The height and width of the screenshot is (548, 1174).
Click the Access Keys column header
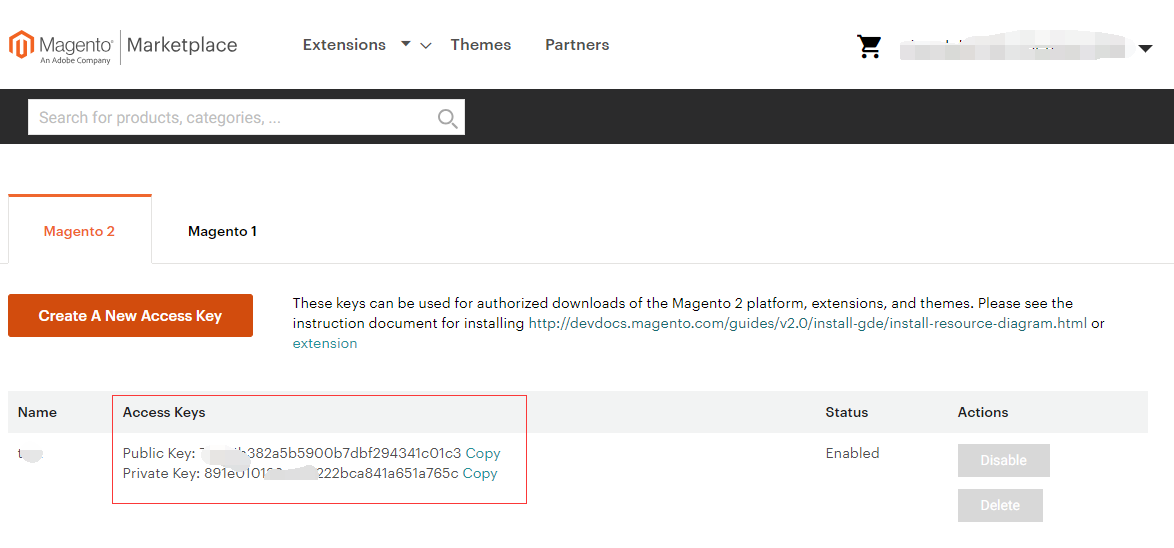tap(164, 412)
